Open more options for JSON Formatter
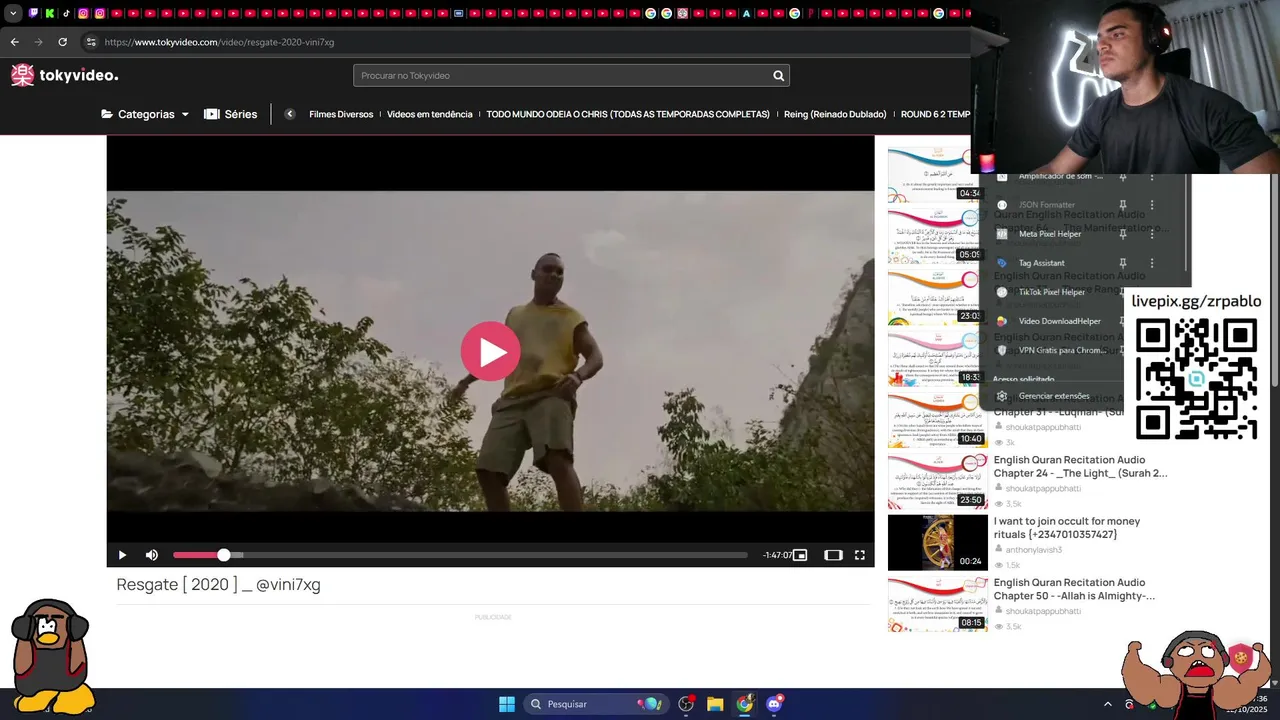This screenshot has height=720, width=1280. click(x=1152, y=205)
